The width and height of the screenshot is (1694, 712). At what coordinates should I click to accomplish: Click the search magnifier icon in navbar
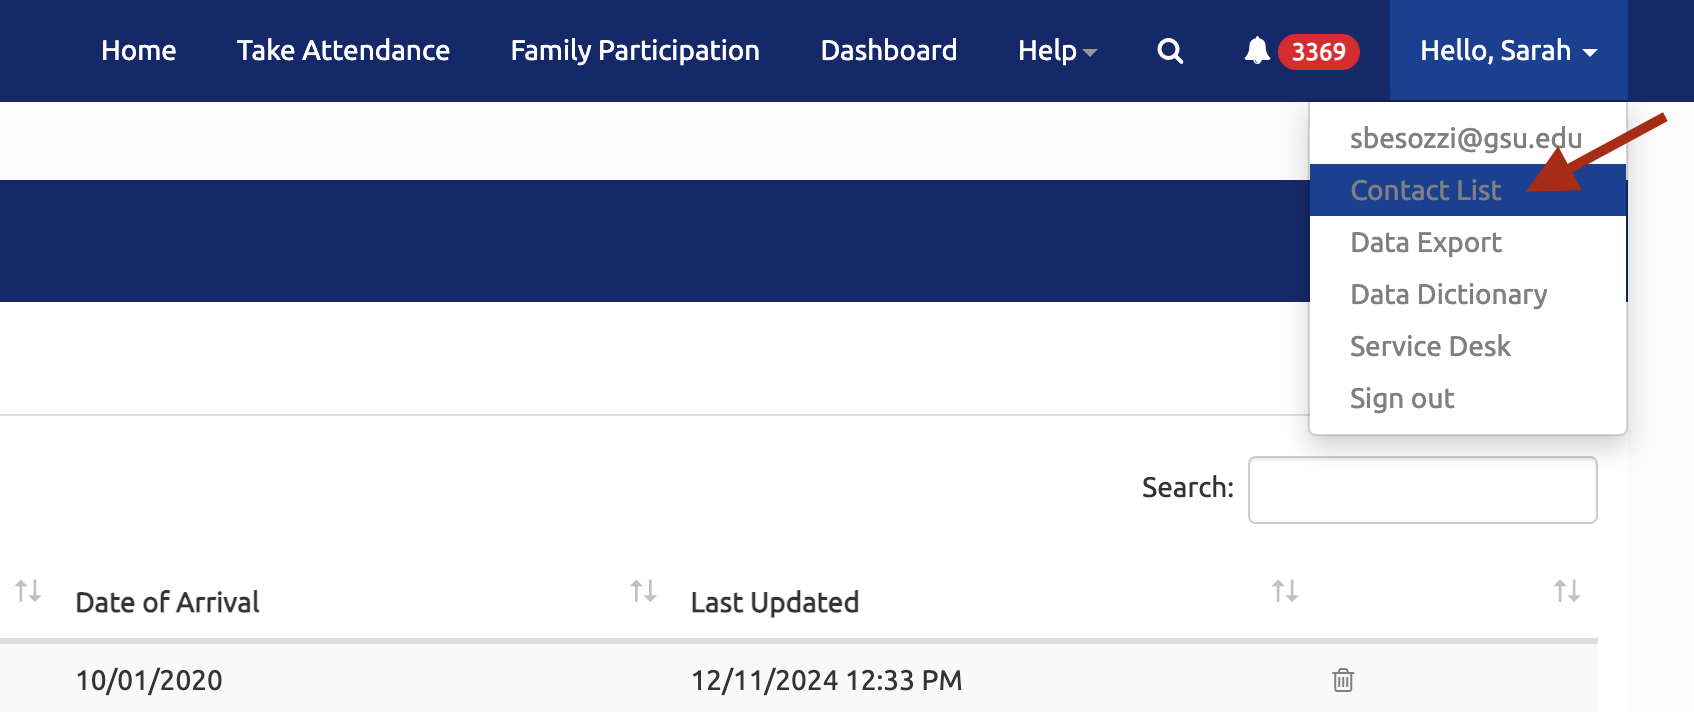pyautogui.click(x=1170, y=51)
